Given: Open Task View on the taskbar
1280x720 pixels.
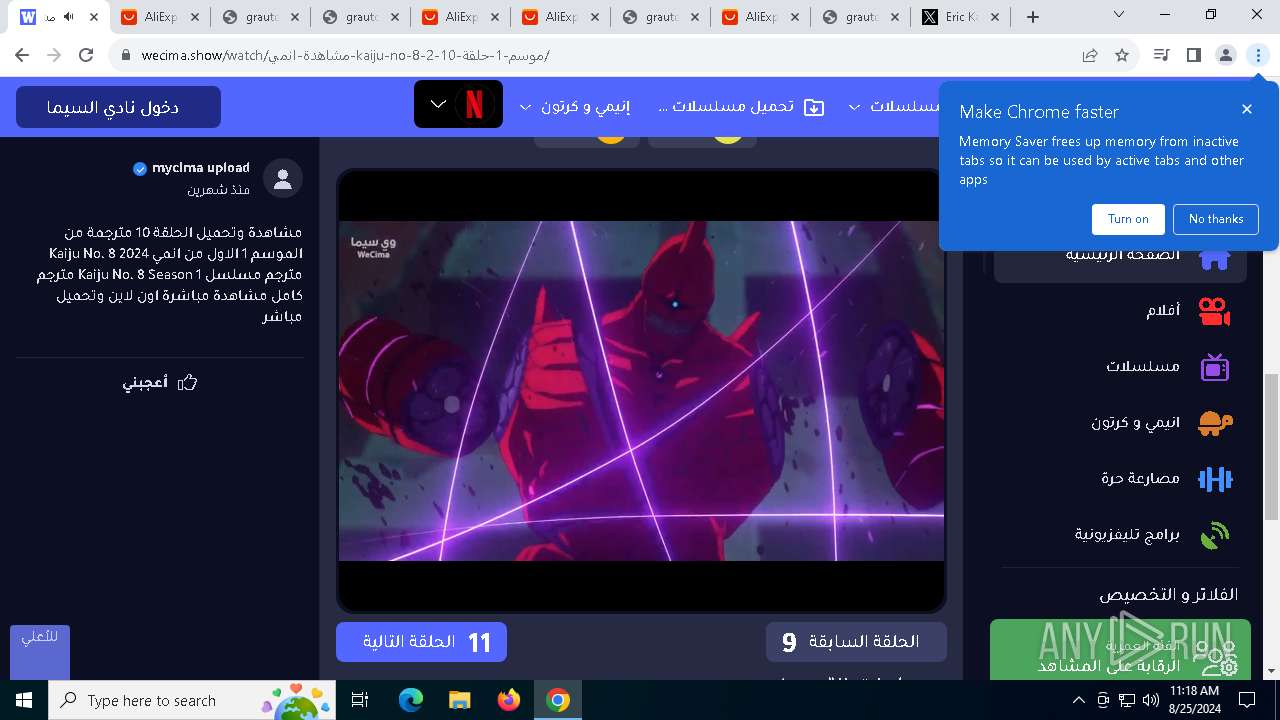Looking at the screenshot, I should point(361,700).
